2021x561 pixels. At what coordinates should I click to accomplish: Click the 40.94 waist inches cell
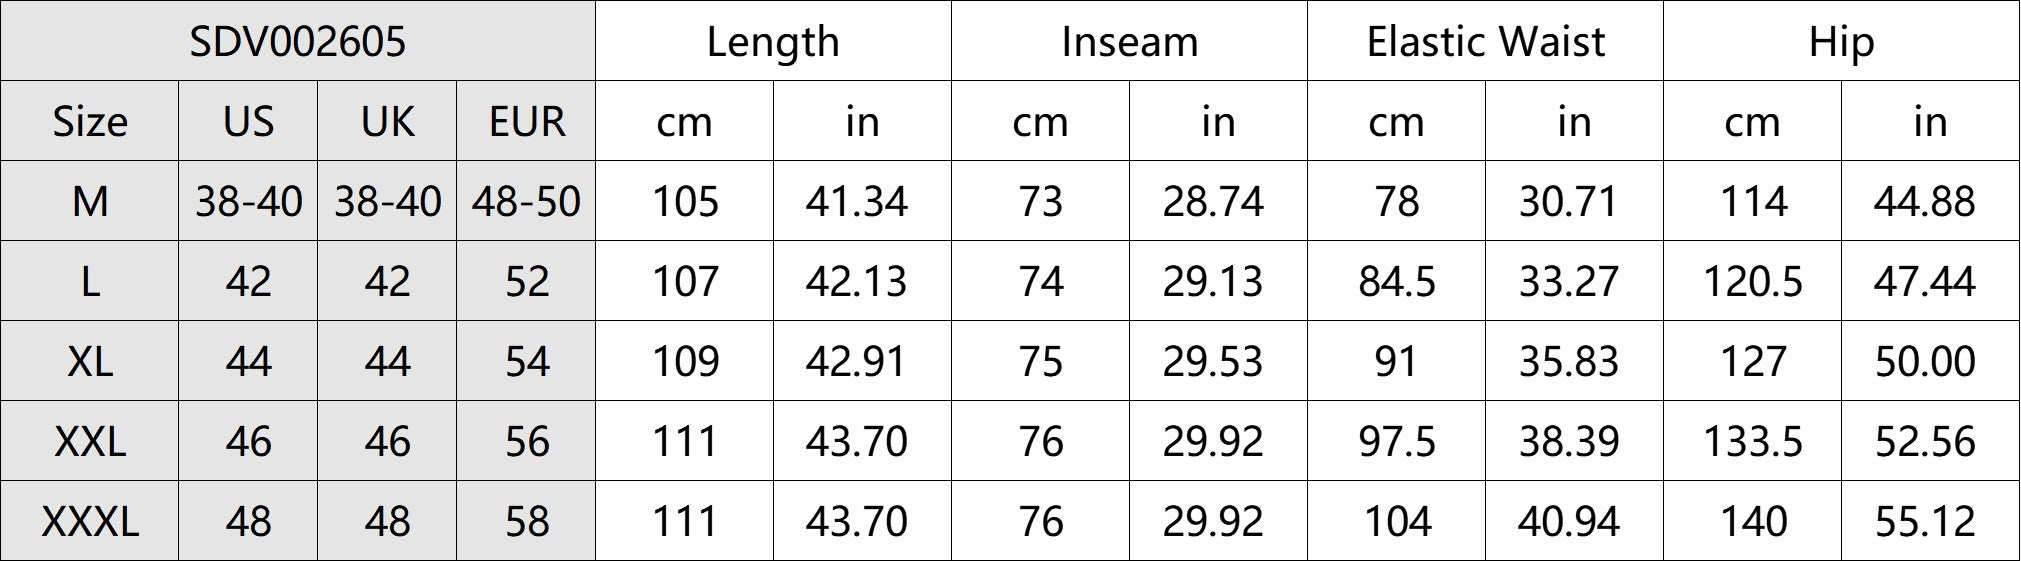click(1574, 521)
